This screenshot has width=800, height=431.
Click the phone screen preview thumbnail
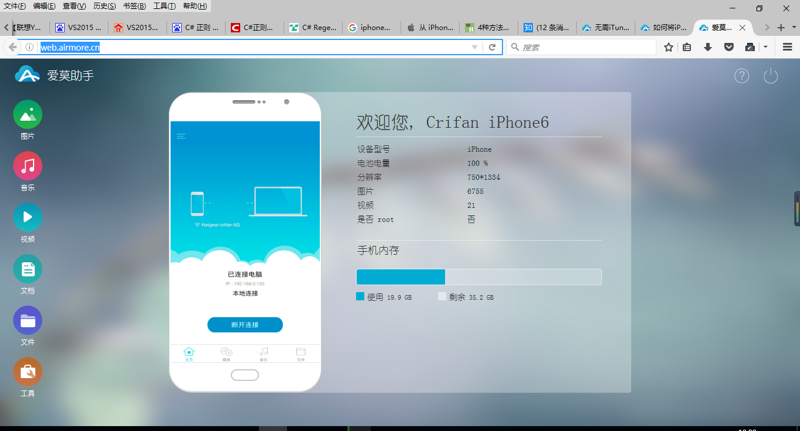coord(245,242)
